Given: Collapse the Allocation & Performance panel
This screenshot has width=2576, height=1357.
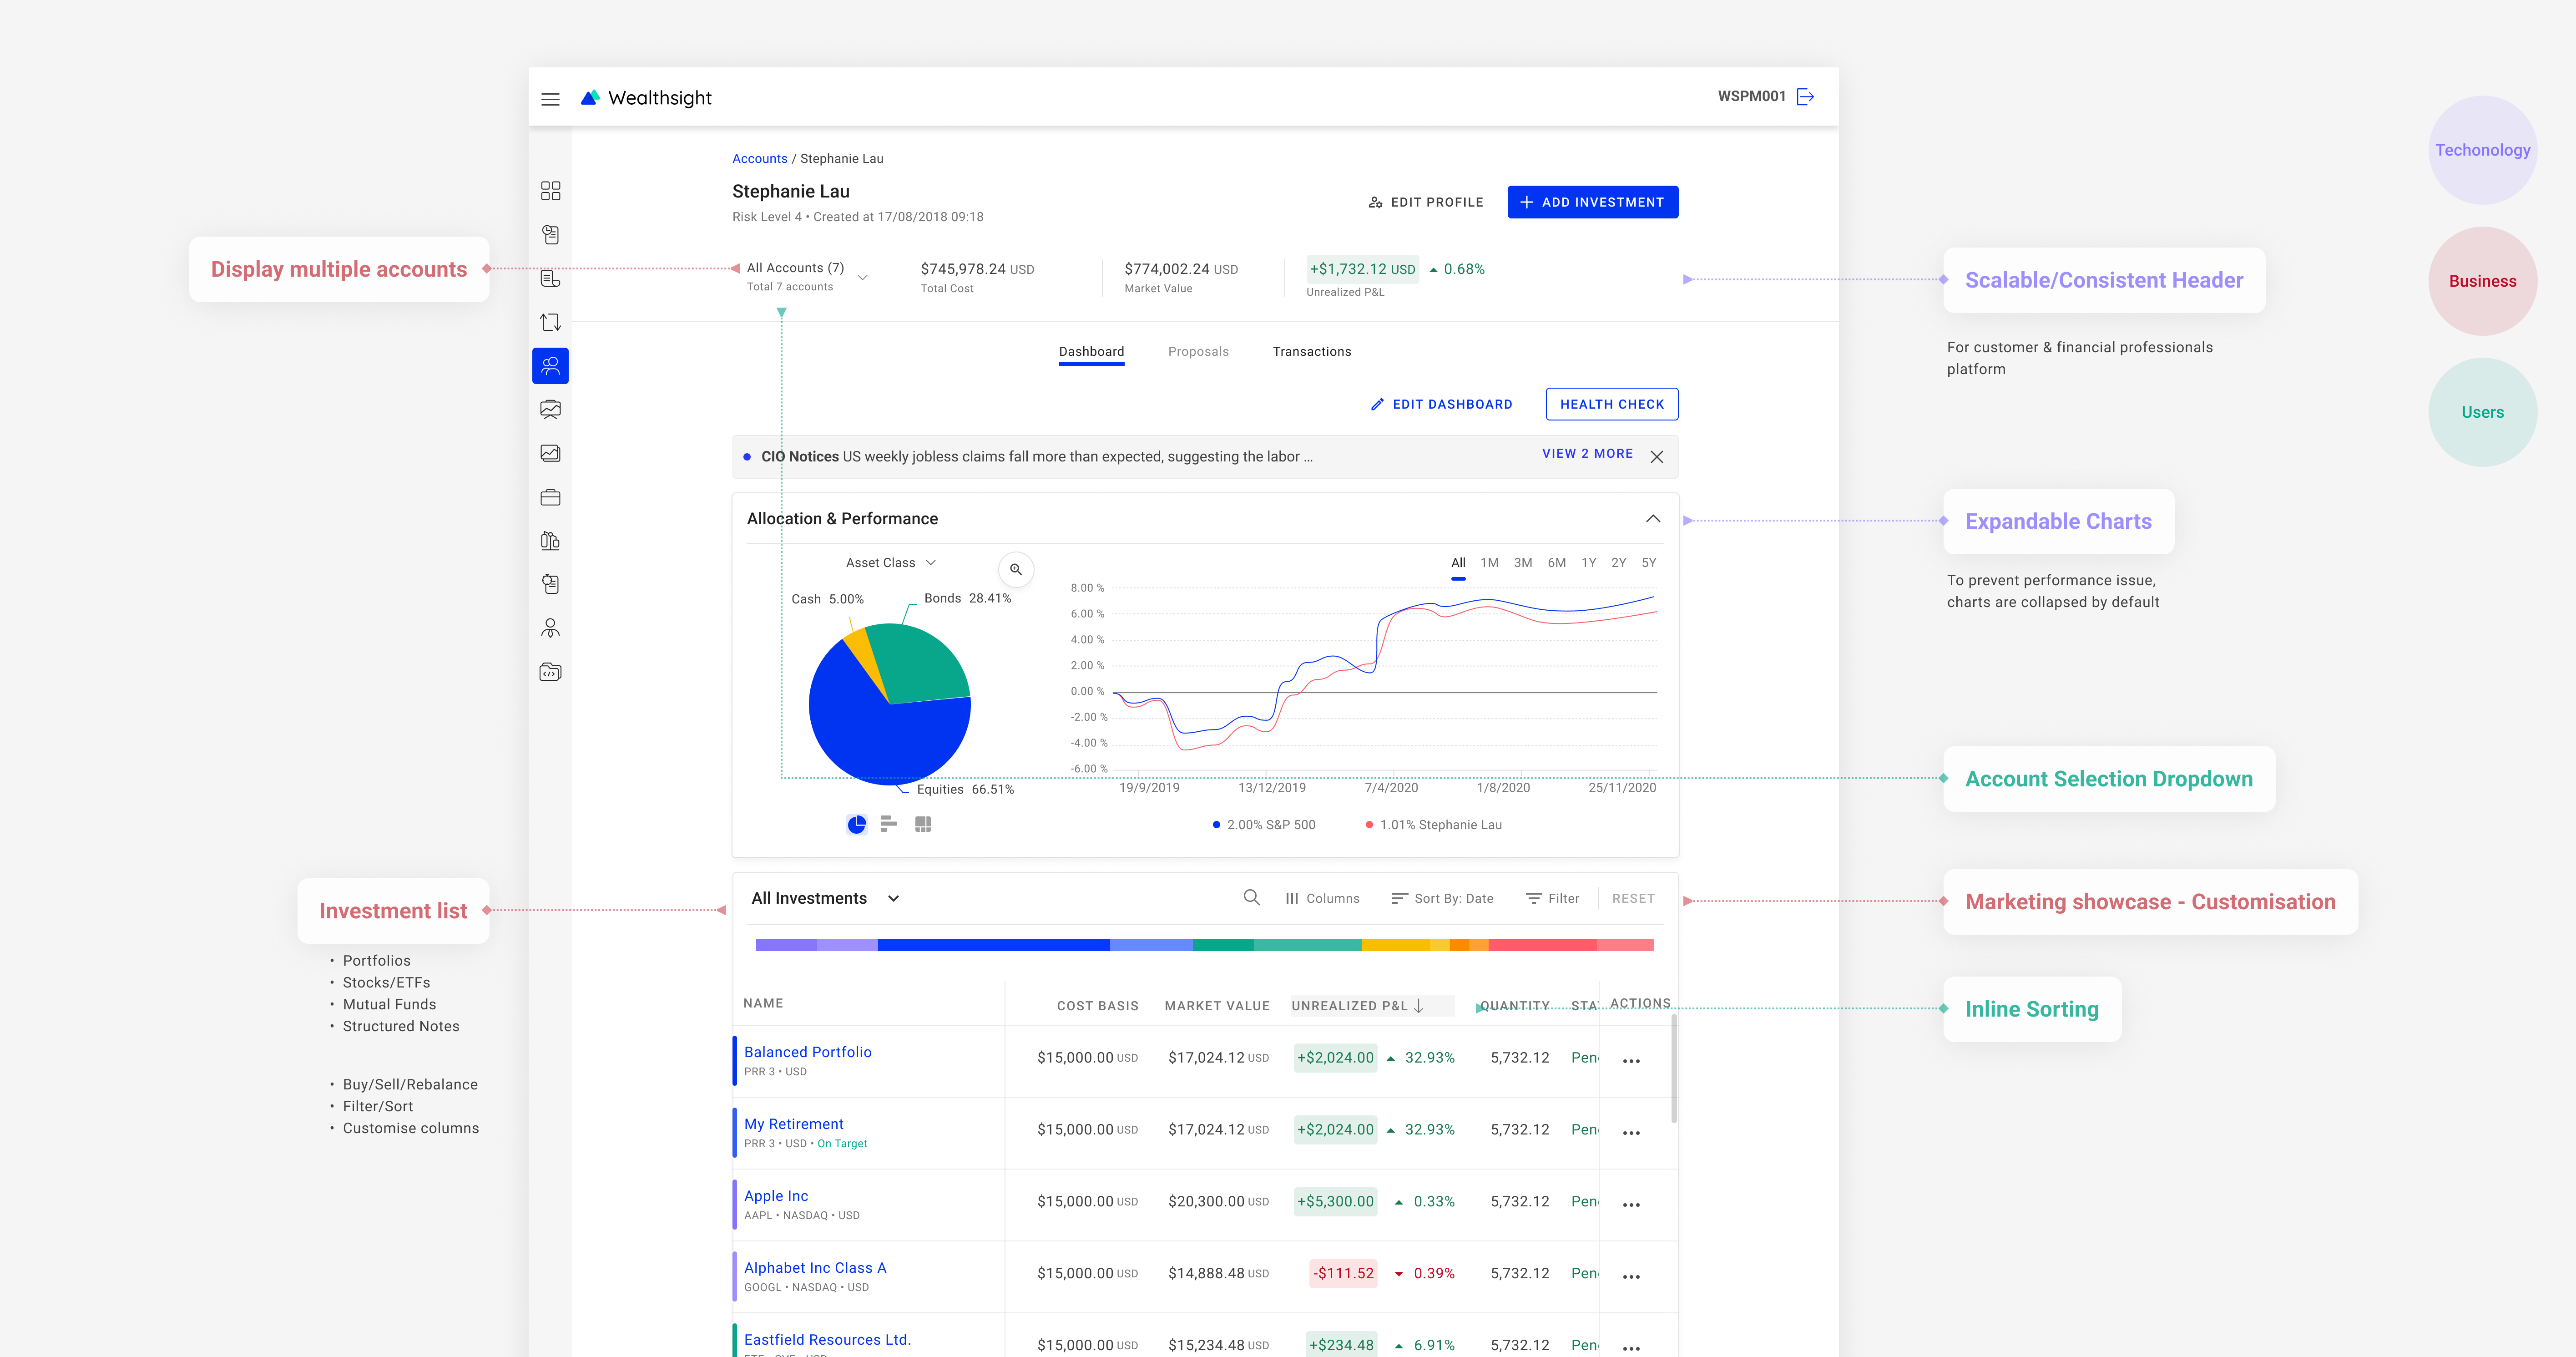Looking at the screenshot, I should [1653, 518].
